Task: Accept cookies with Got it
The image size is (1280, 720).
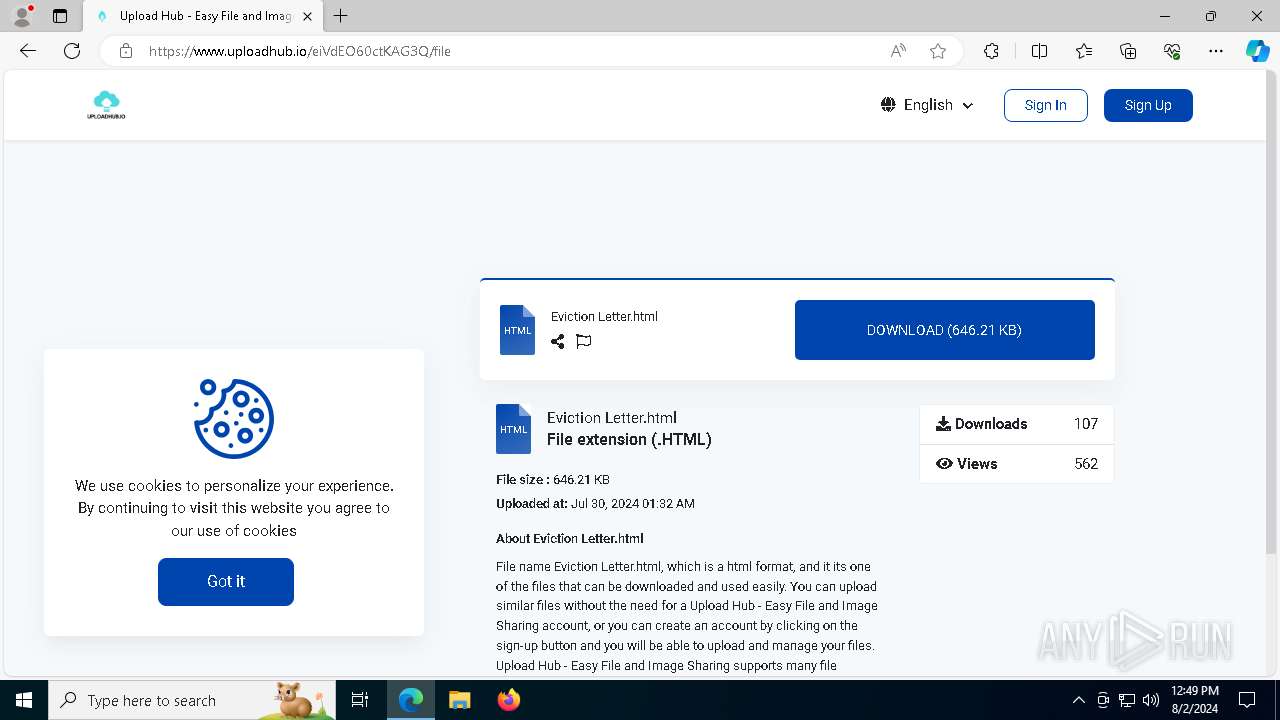Action: click(226, 581)
